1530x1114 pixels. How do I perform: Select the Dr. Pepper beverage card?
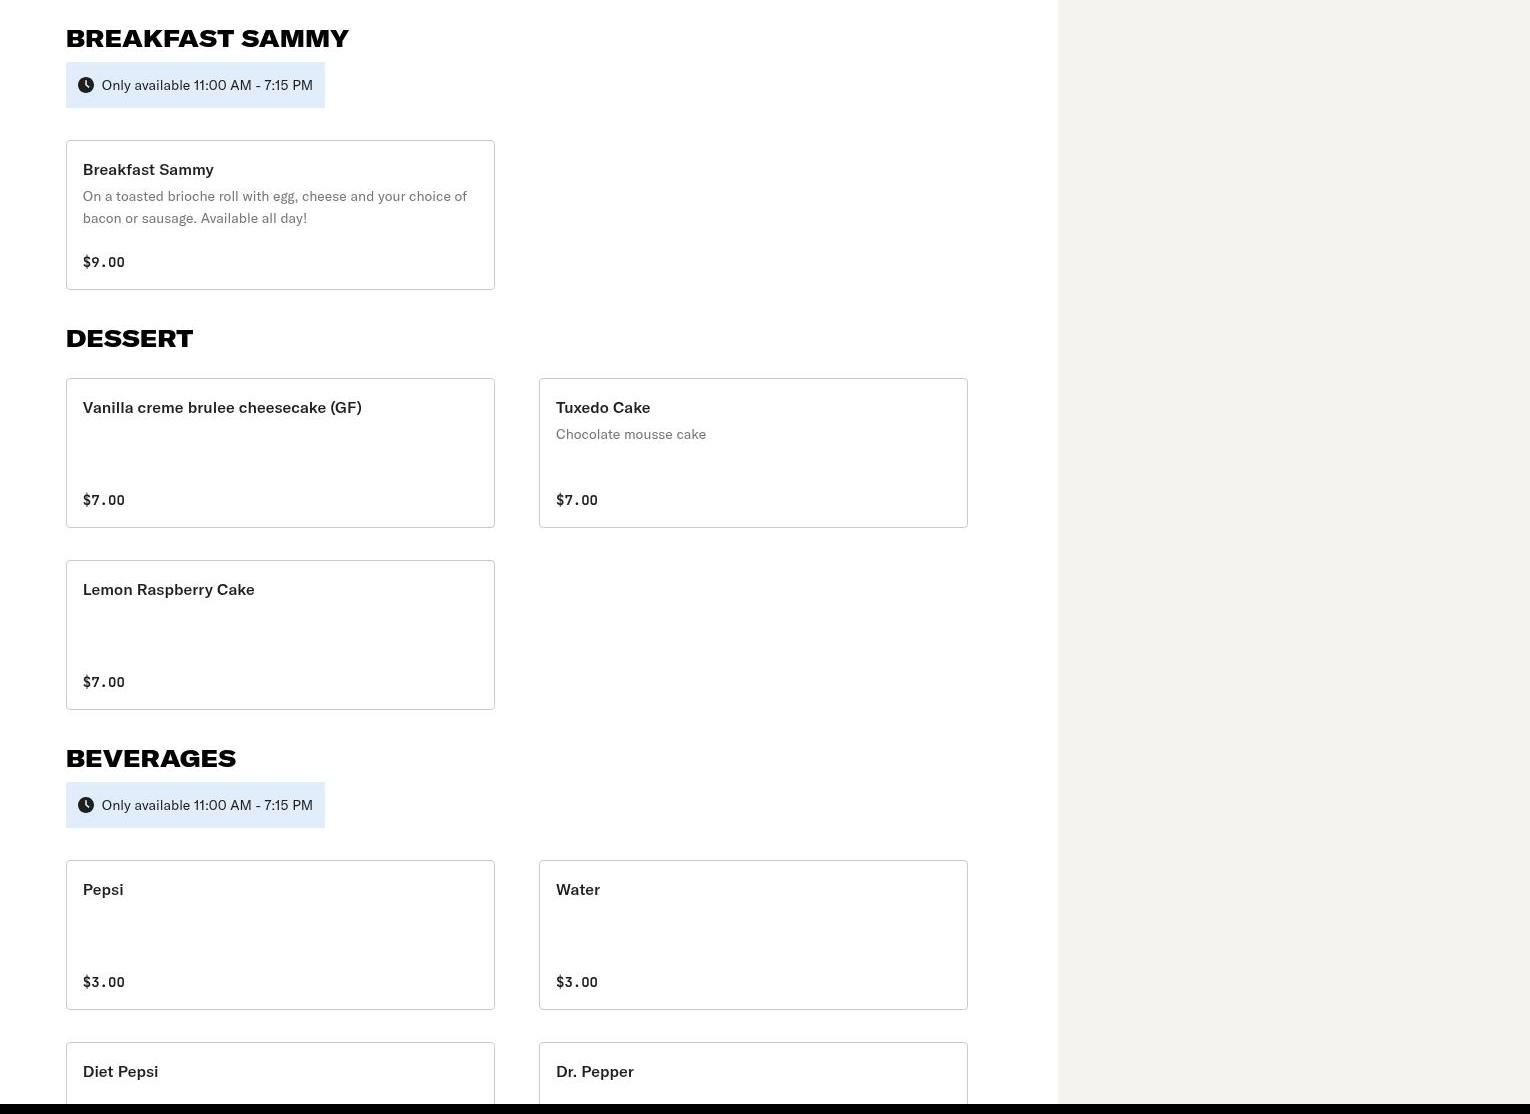753,1073
